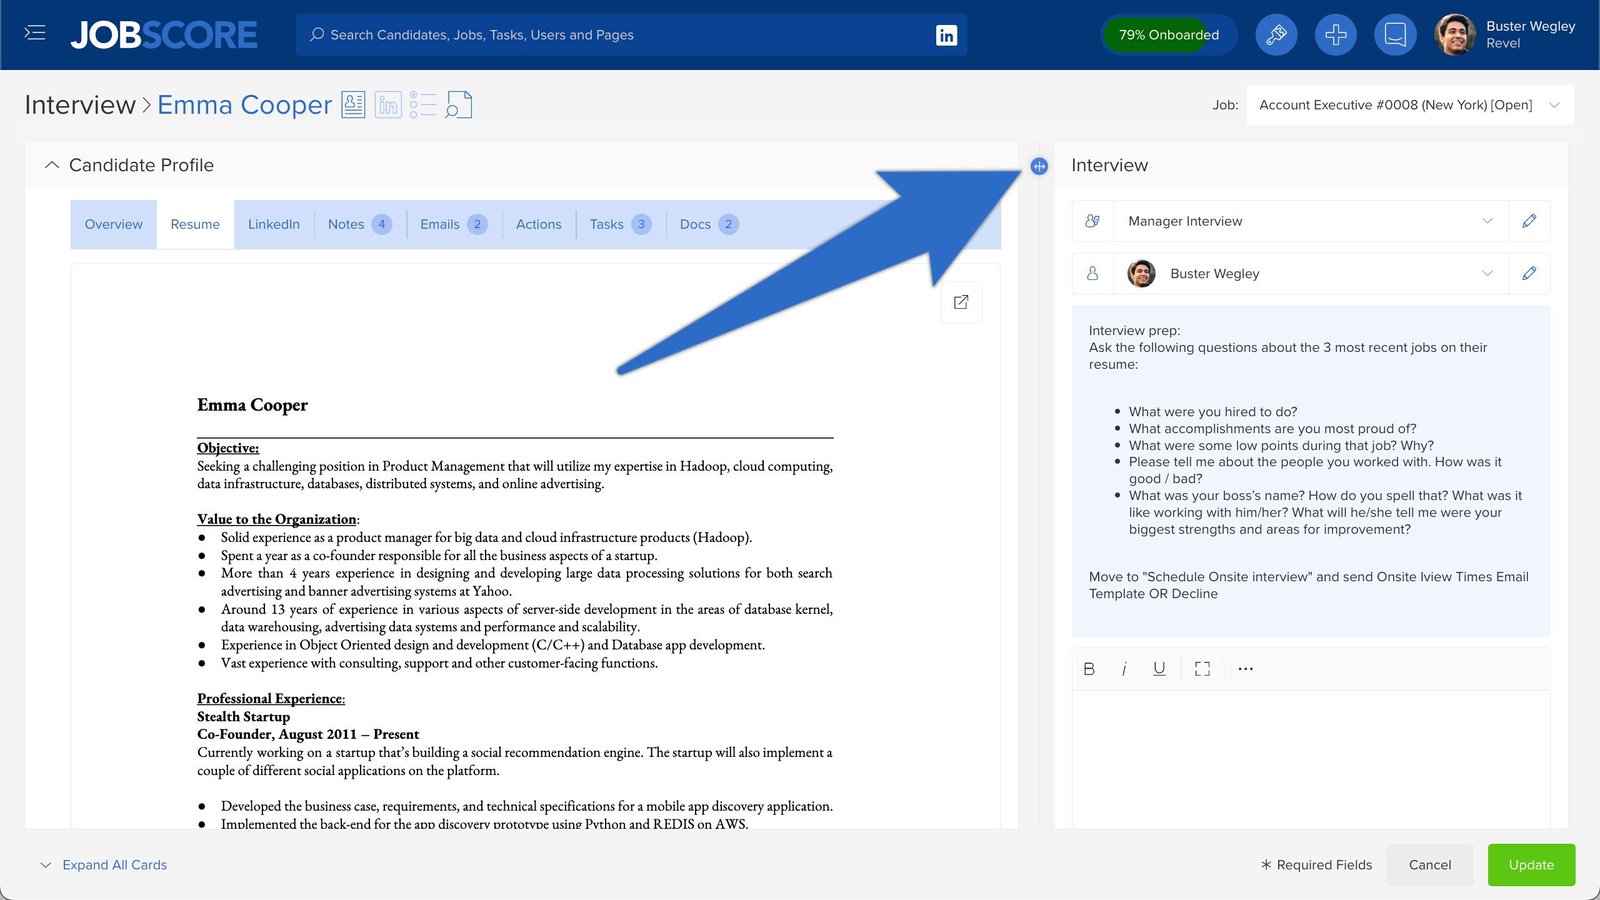Toggle italic formatting in notes editor
1600x900 pixels.
1124,669
